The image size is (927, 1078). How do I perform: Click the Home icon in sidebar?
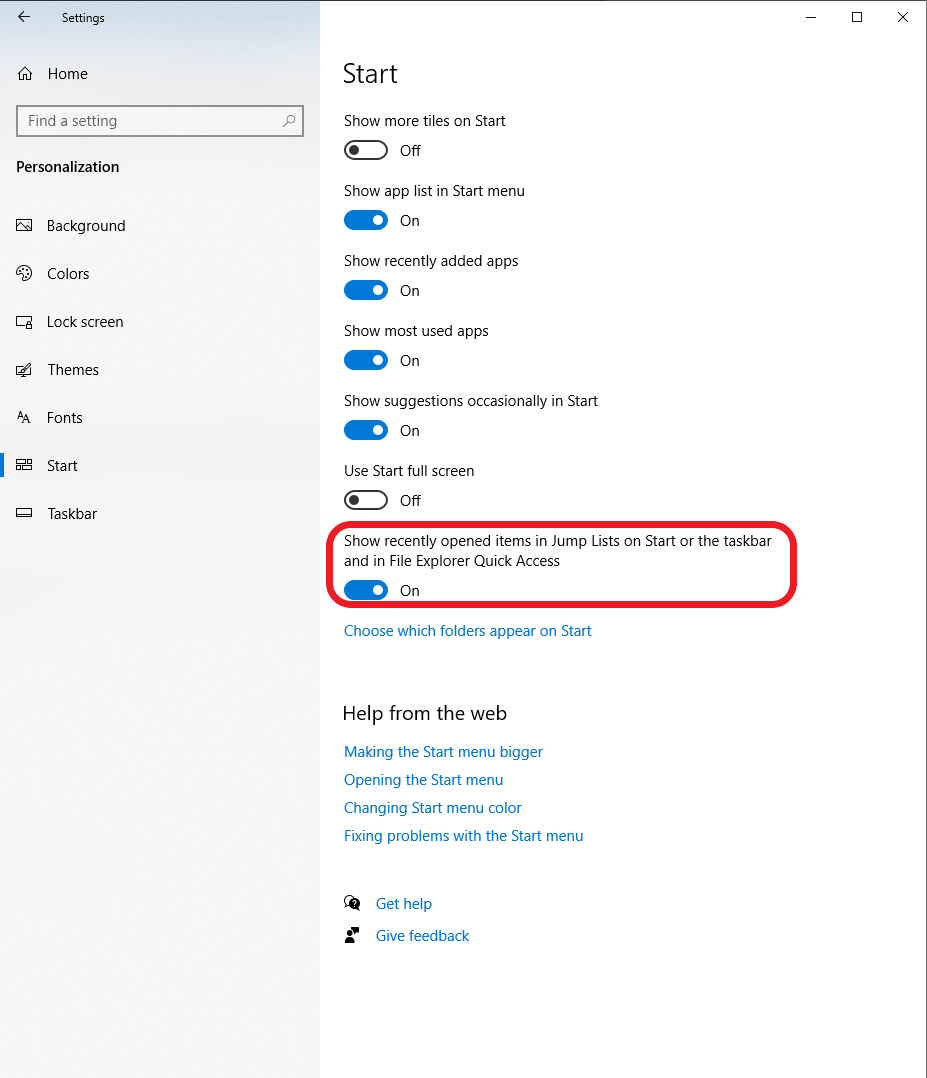[x=25, y=74]
